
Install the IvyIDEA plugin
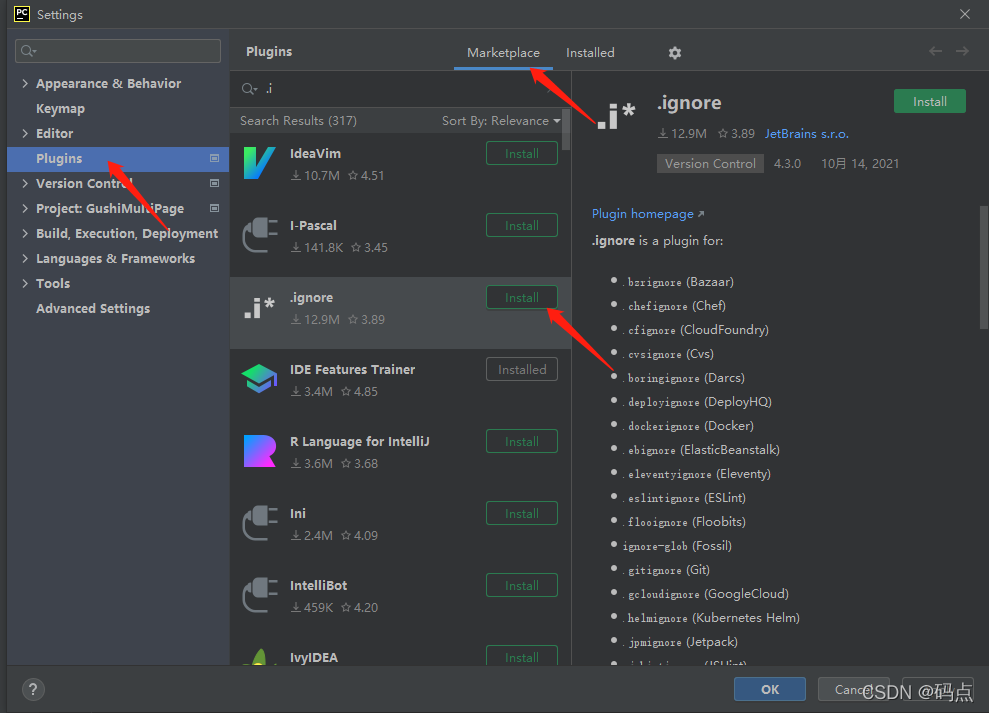pos(522,656)
